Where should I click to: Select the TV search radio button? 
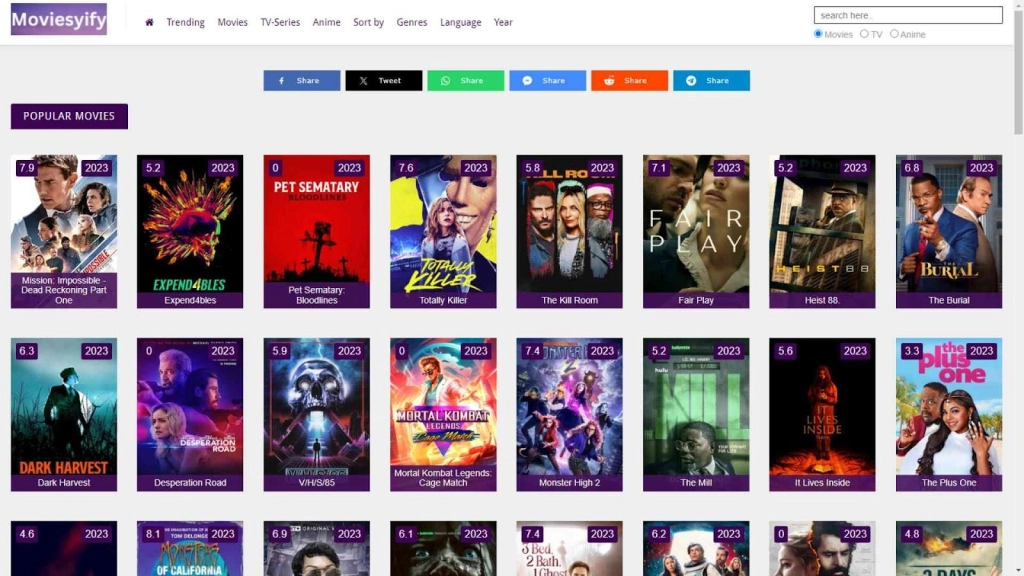[x=864, y=33]
